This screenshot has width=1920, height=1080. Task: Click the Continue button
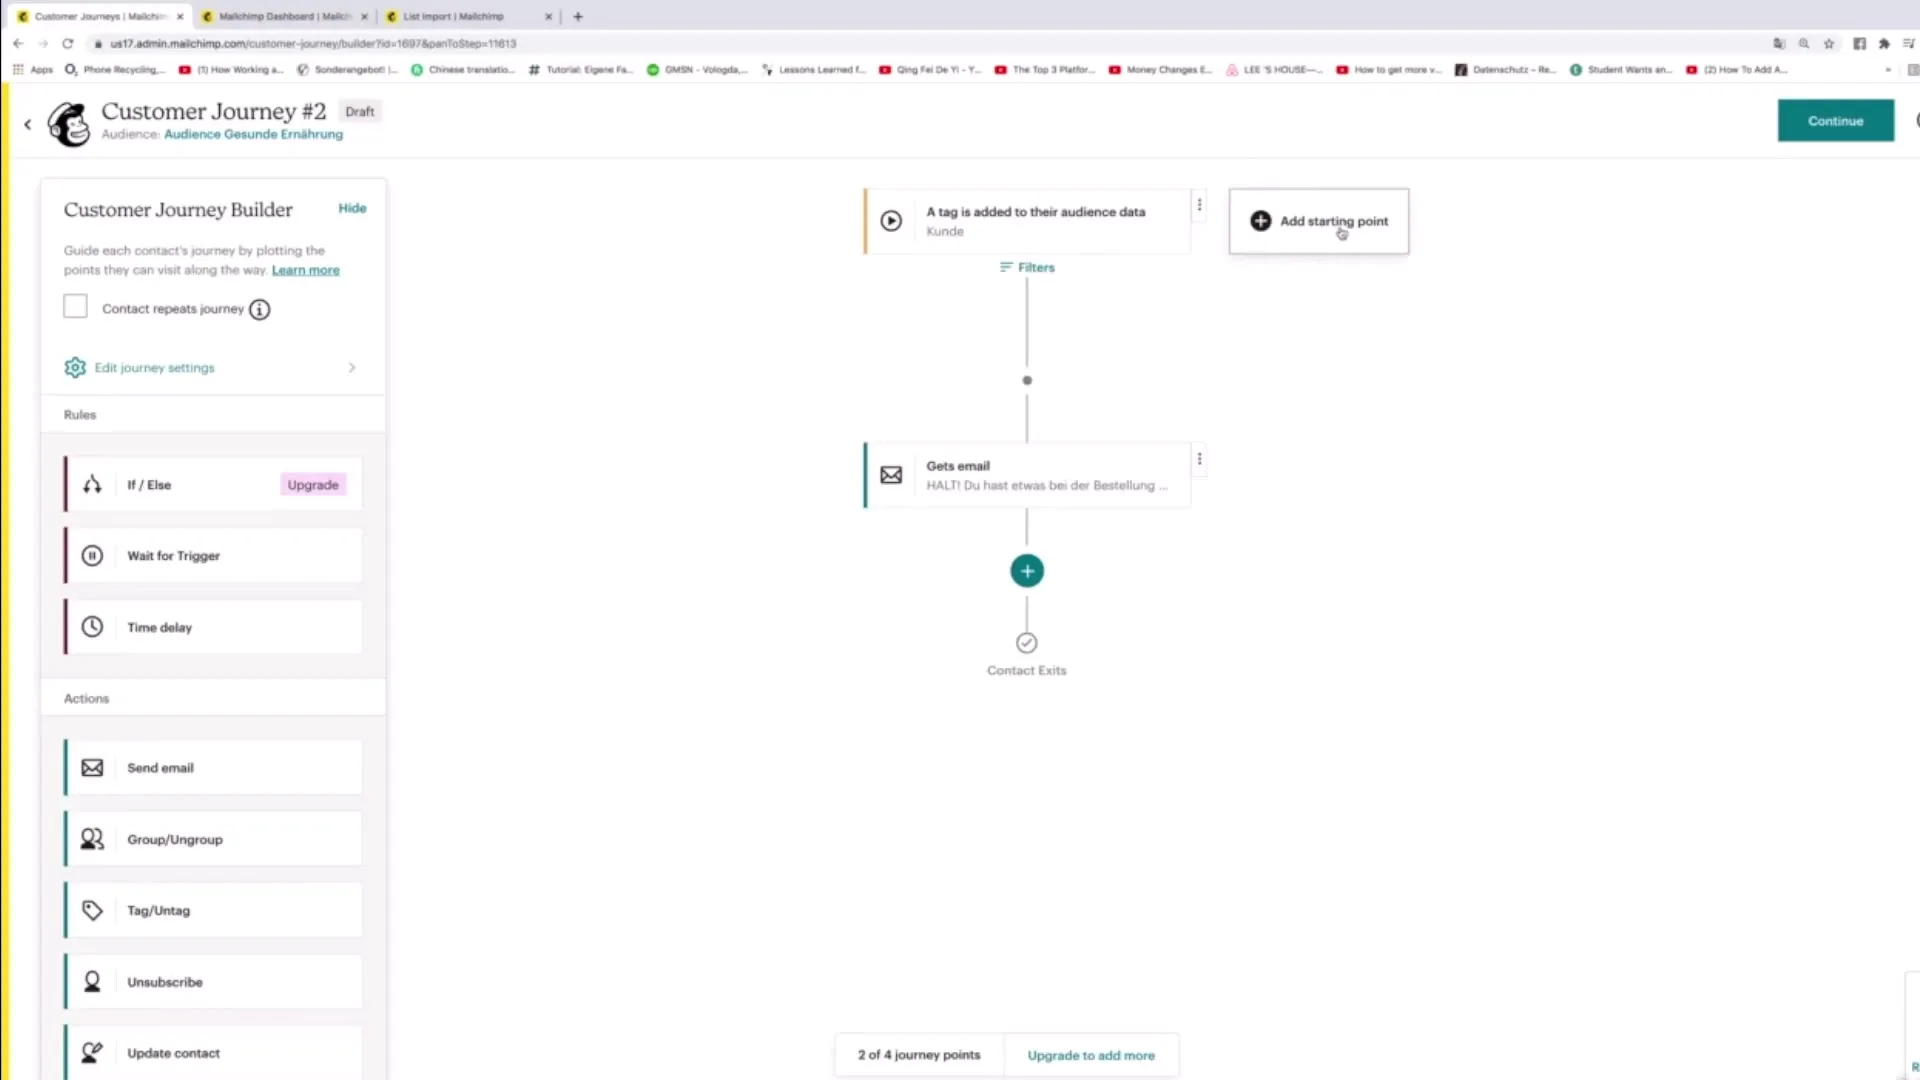1835,121
